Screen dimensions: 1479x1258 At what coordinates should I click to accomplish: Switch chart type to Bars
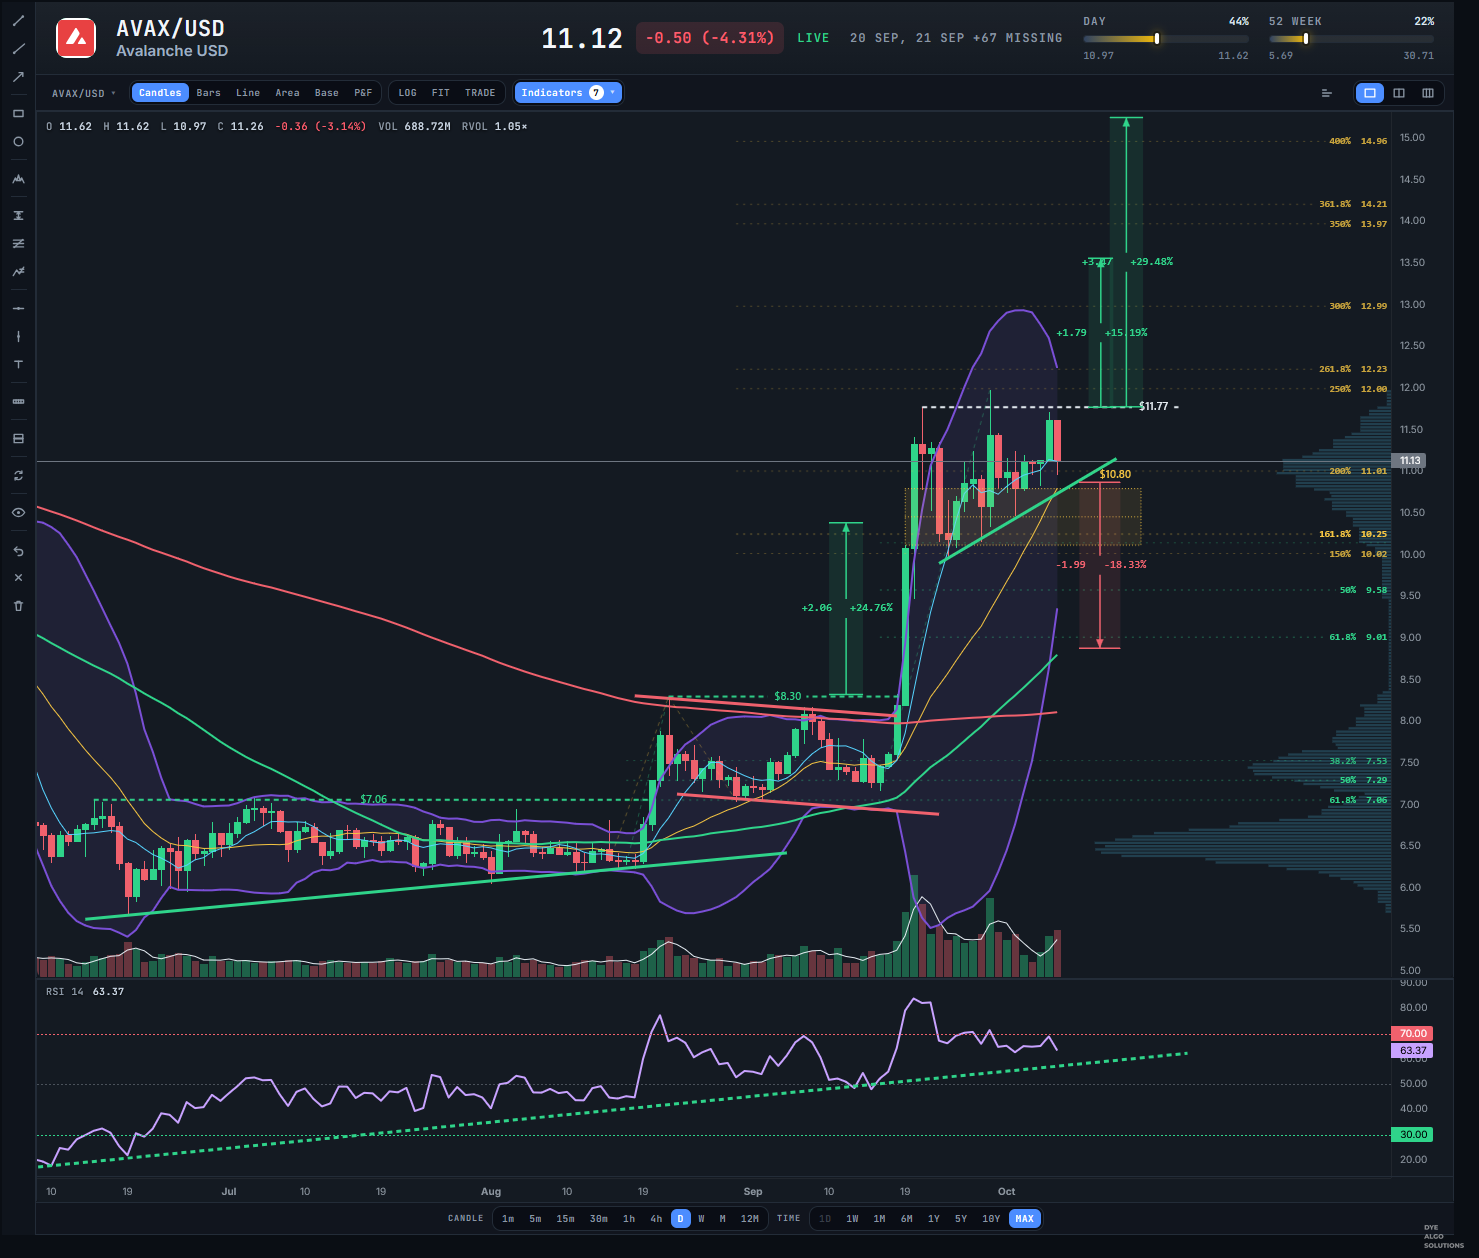point(209,93)
